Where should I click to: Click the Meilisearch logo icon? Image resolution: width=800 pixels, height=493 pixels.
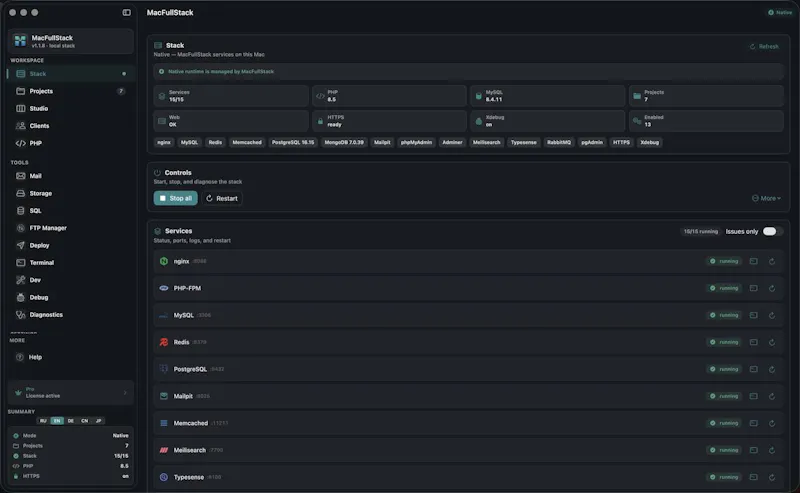click(x=164, y=450)
